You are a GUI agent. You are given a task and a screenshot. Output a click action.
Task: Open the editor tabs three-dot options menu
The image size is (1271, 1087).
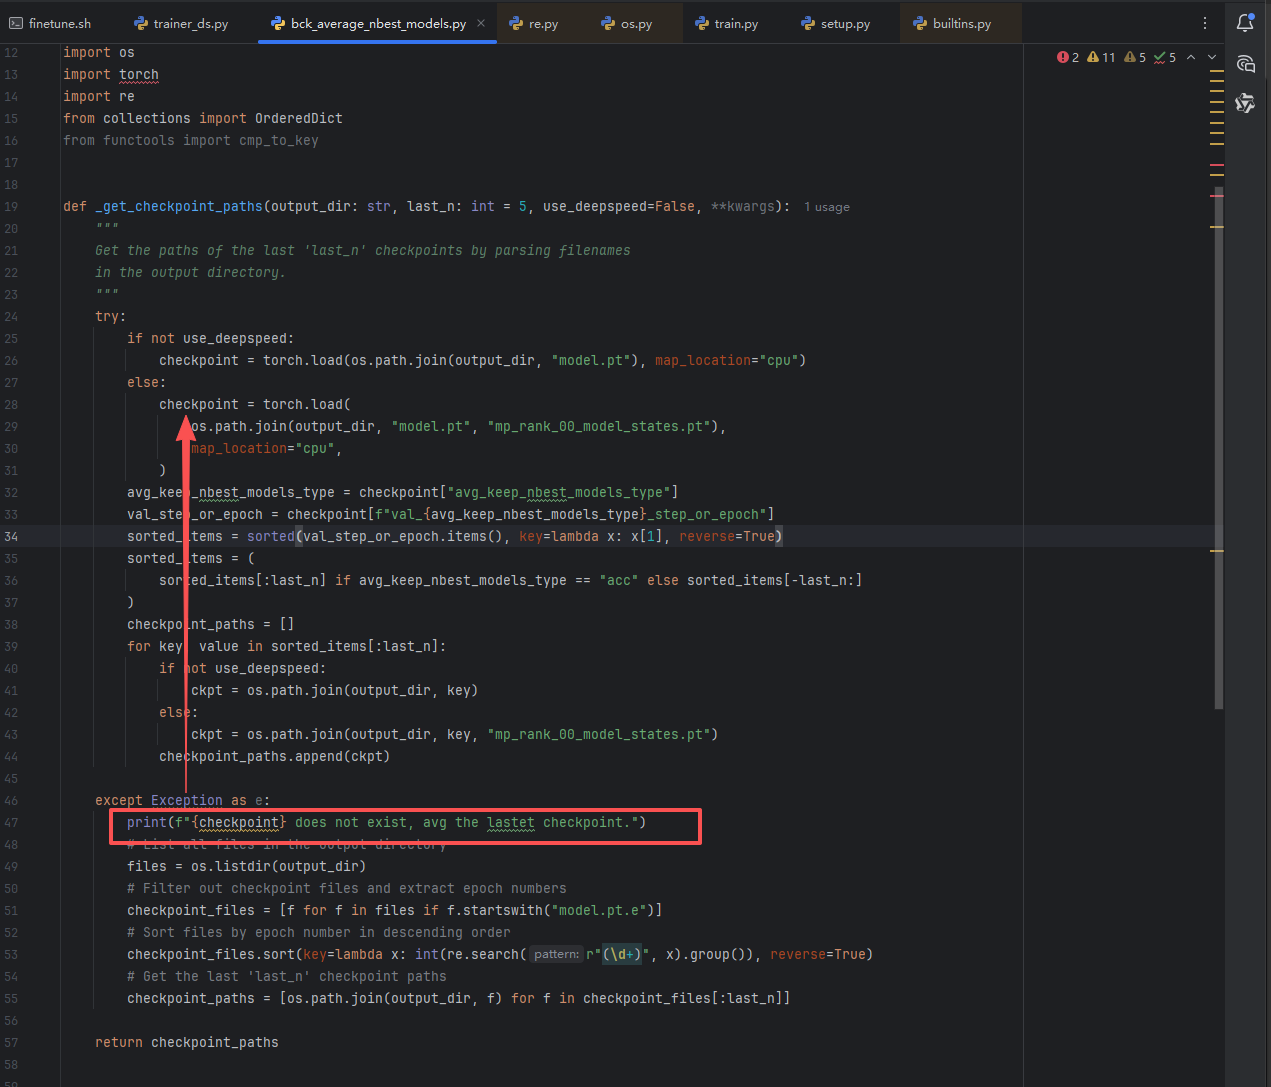pyautogui.click(x=1205, y=23)
